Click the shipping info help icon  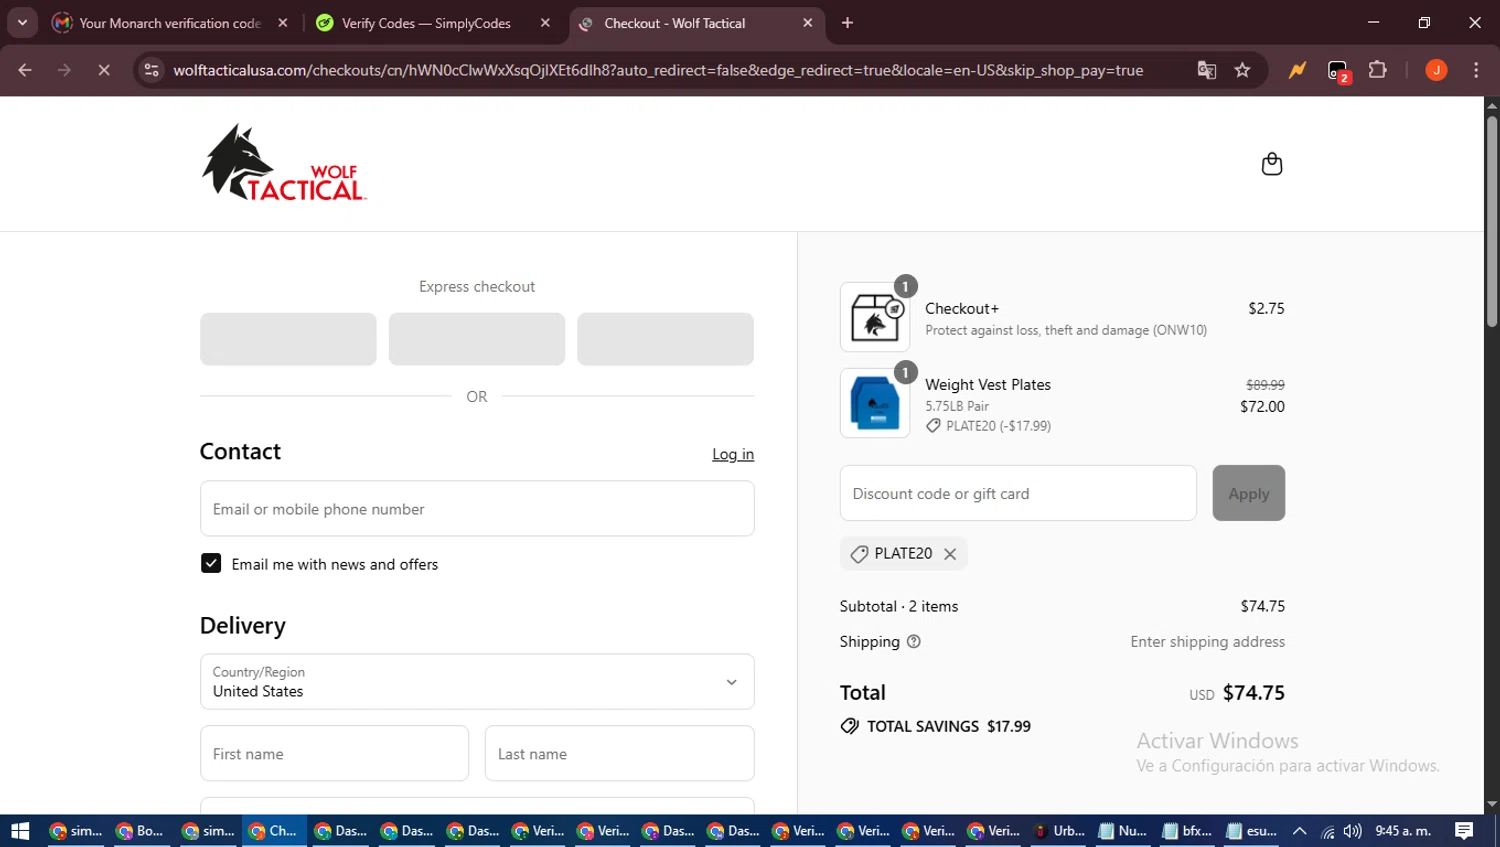coord(913,642)
